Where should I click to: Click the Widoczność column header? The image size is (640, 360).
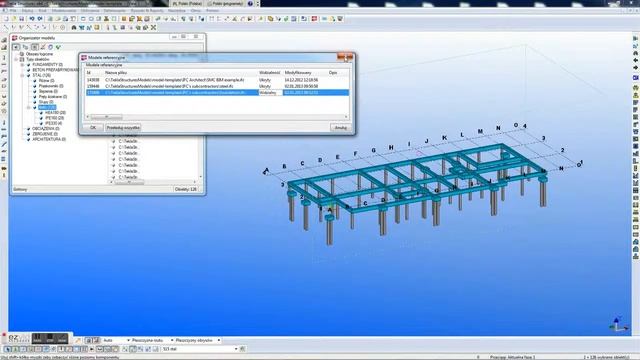click(x=270, y=73)
